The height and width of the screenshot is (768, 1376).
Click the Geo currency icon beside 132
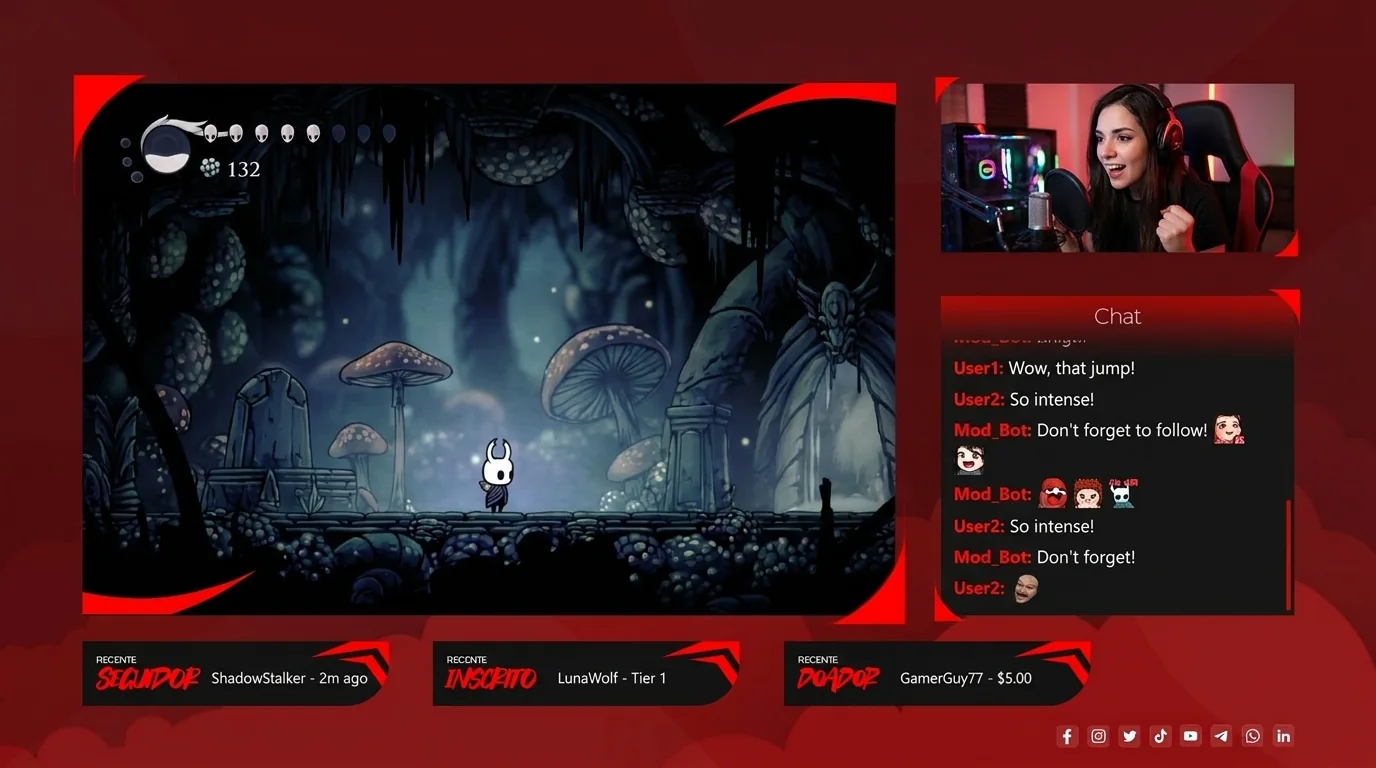click(x=210, y=168)
